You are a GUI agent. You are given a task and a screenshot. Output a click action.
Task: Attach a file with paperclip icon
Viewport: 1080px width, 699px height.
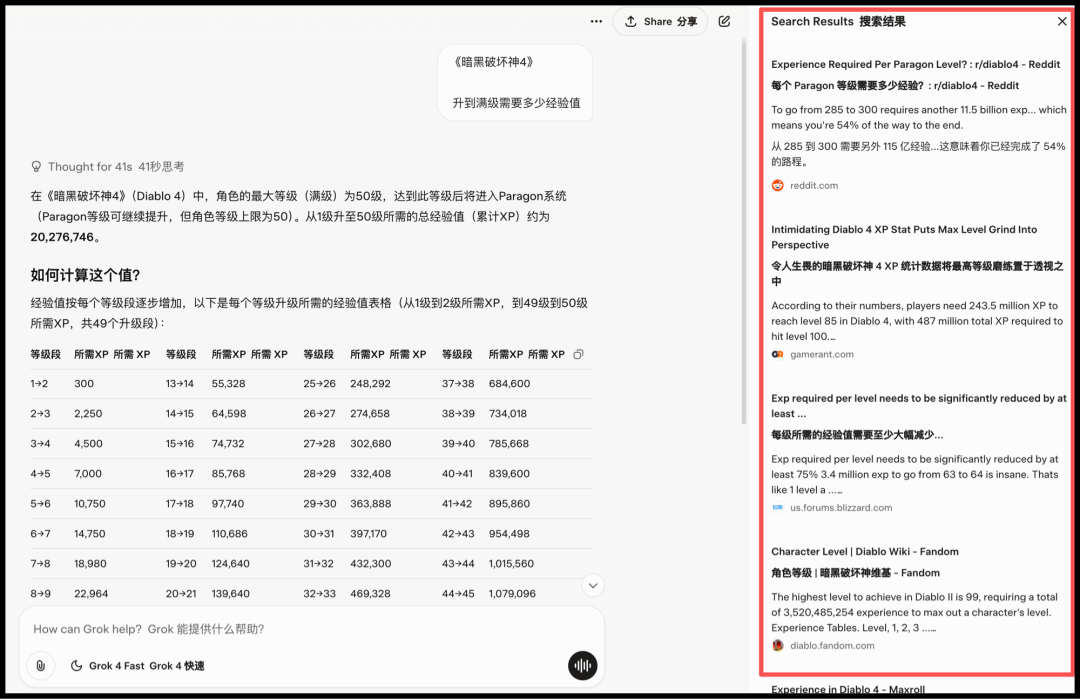click(41, 666)
